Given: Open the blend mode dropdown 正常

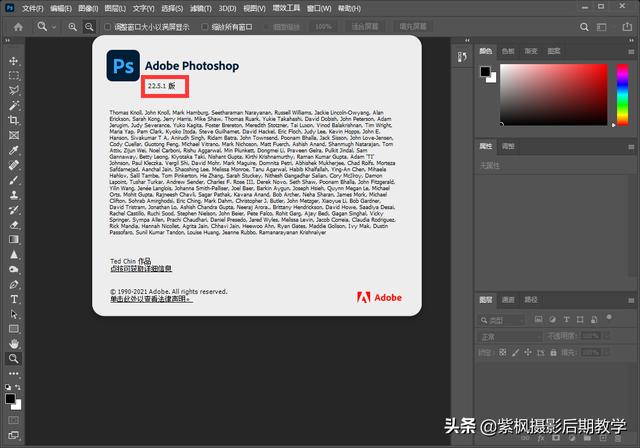Looking at the screenshot, I should 510,337.
